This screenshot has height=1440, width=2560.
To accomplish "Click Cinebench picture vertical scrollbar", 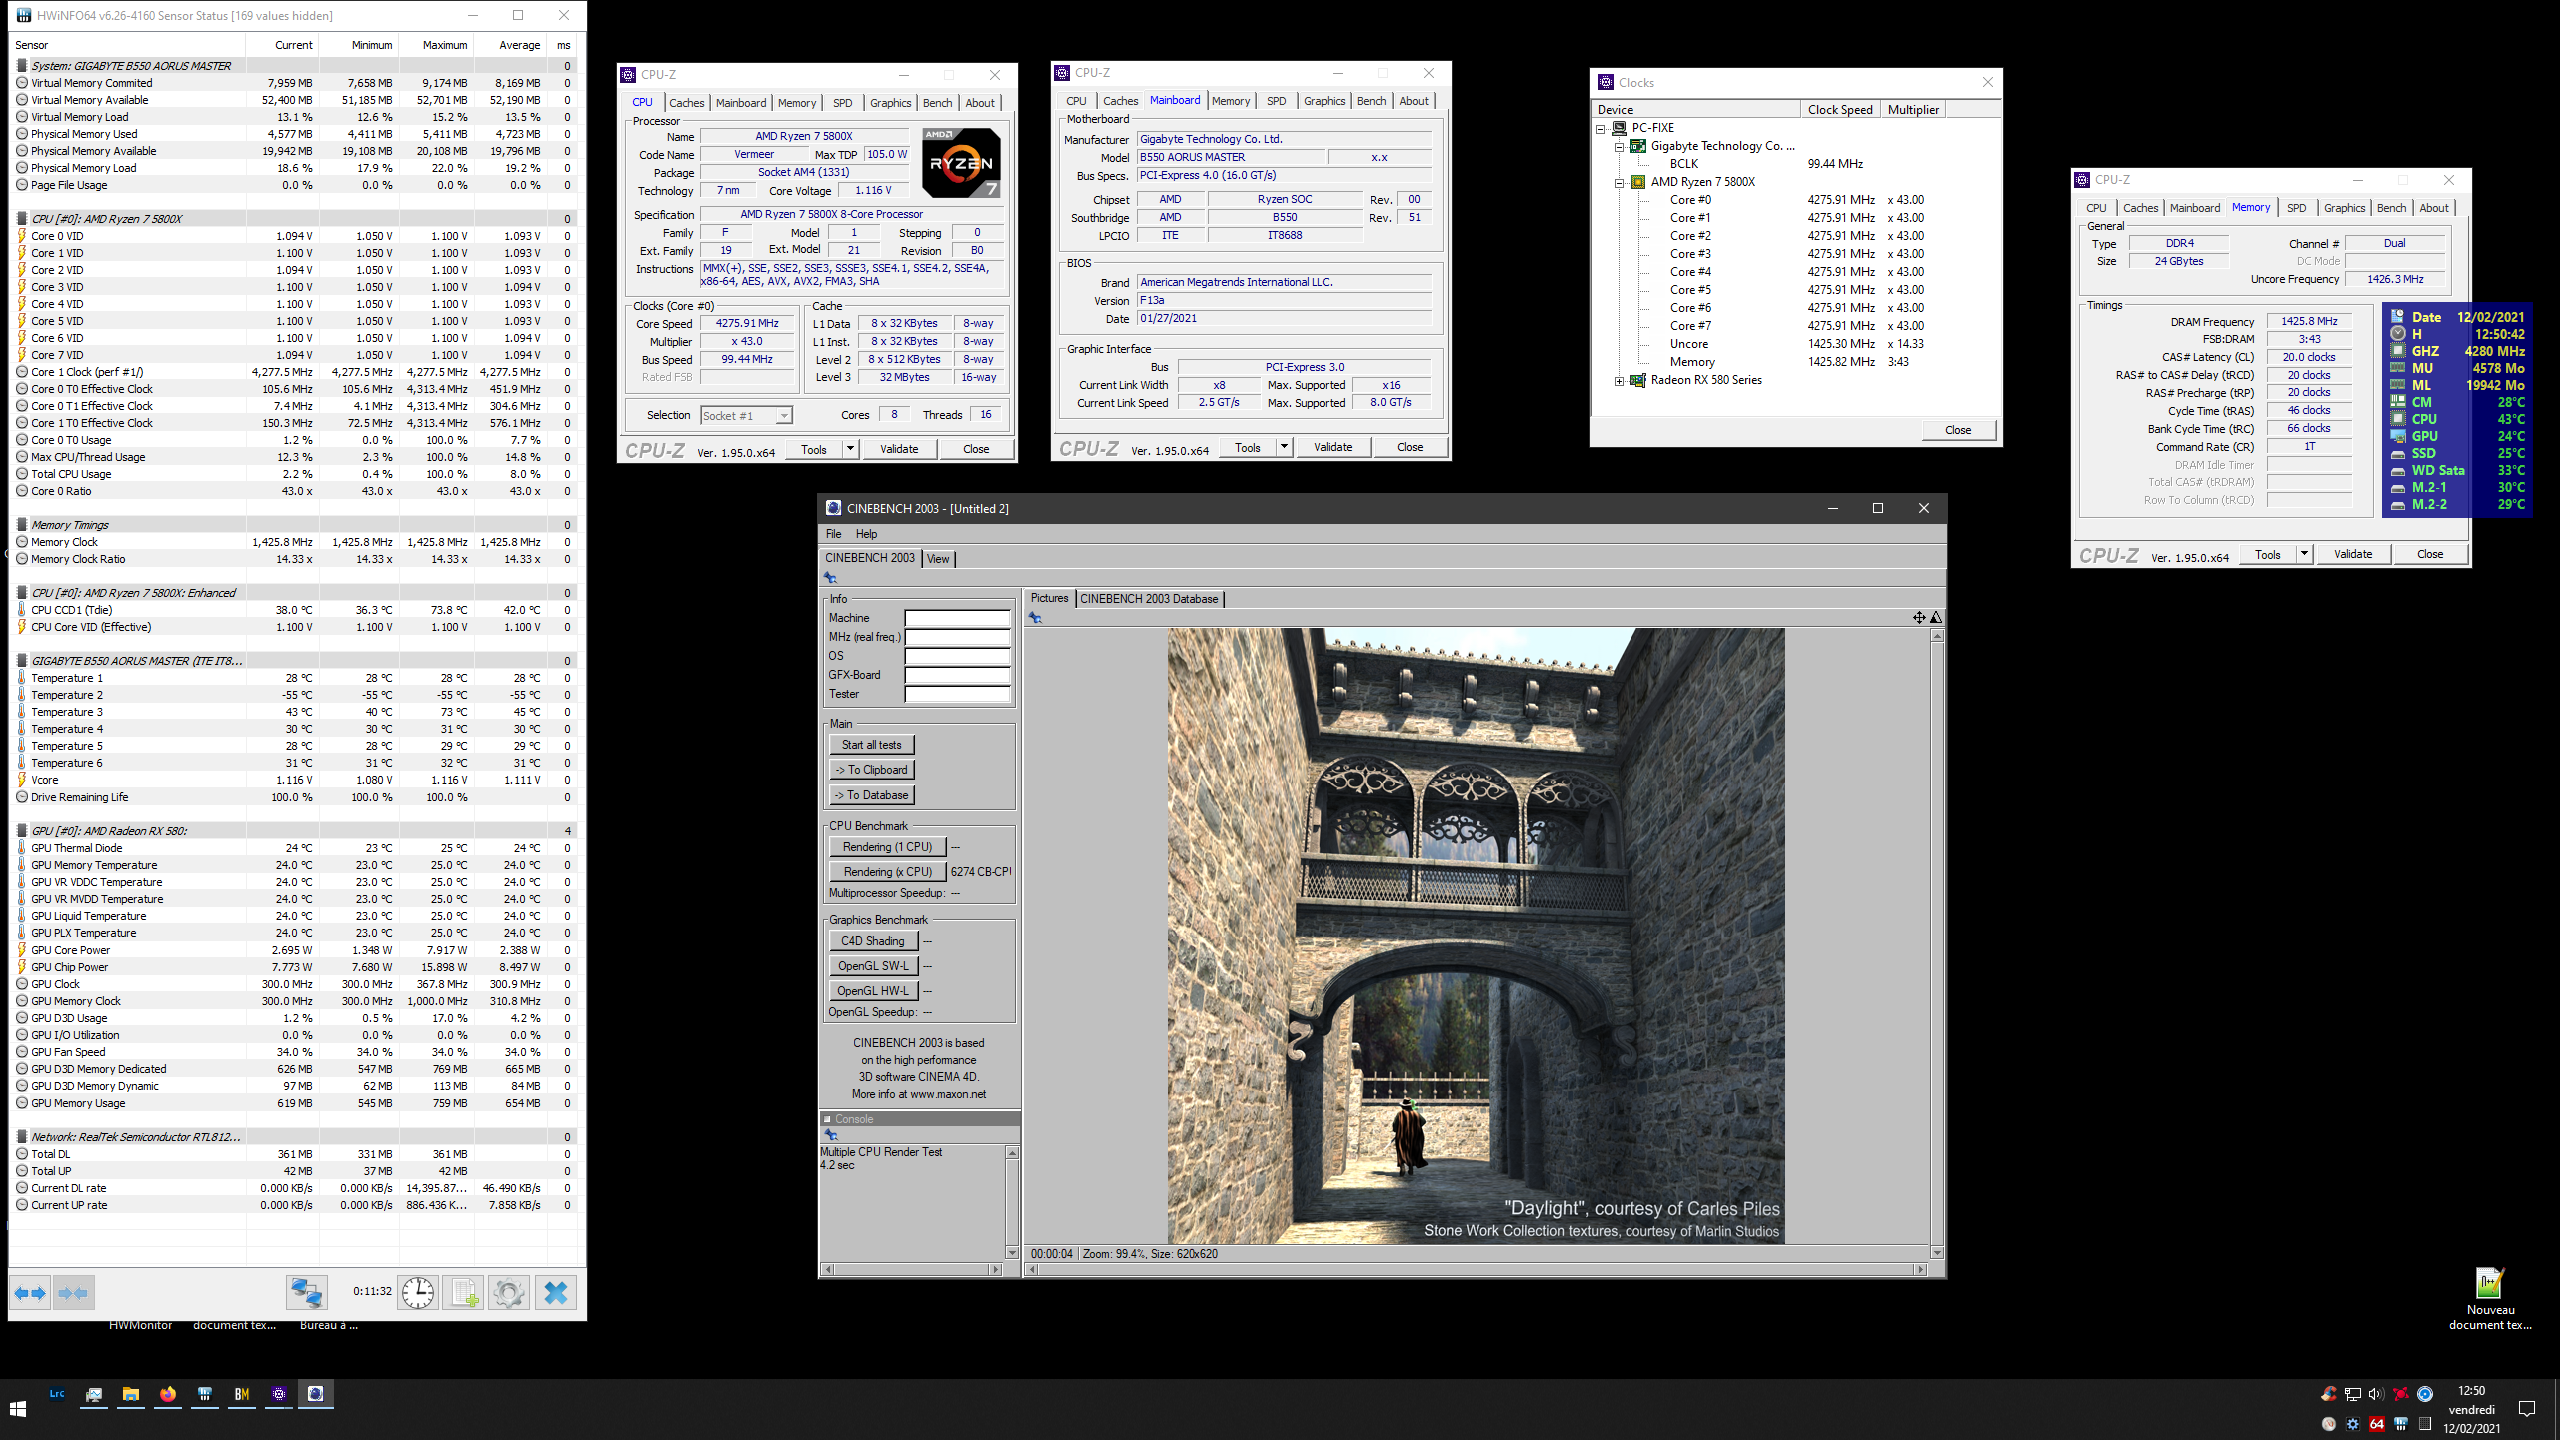I will click(1937, 944).
